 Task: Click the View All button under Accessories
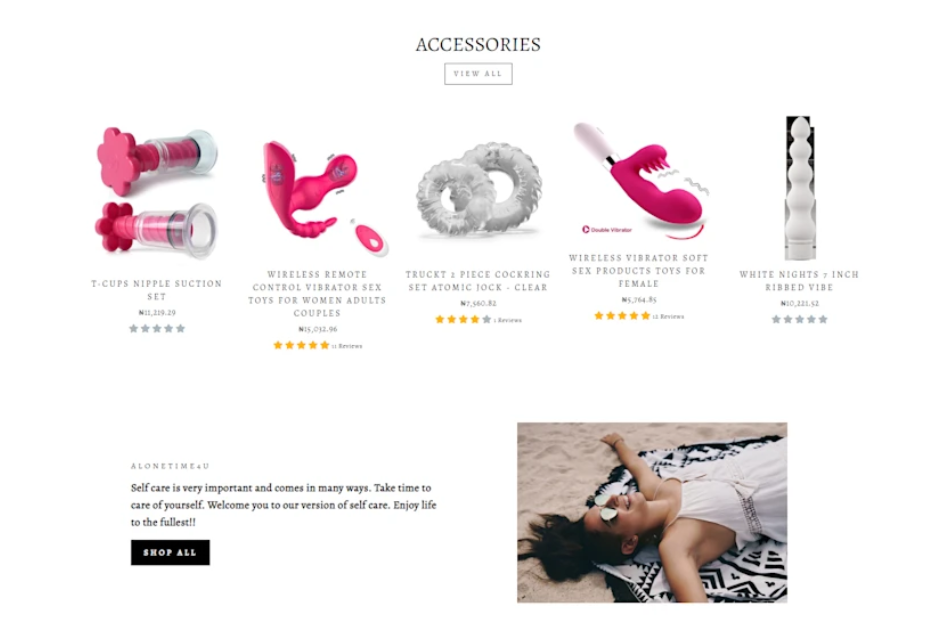coord(478,74)
